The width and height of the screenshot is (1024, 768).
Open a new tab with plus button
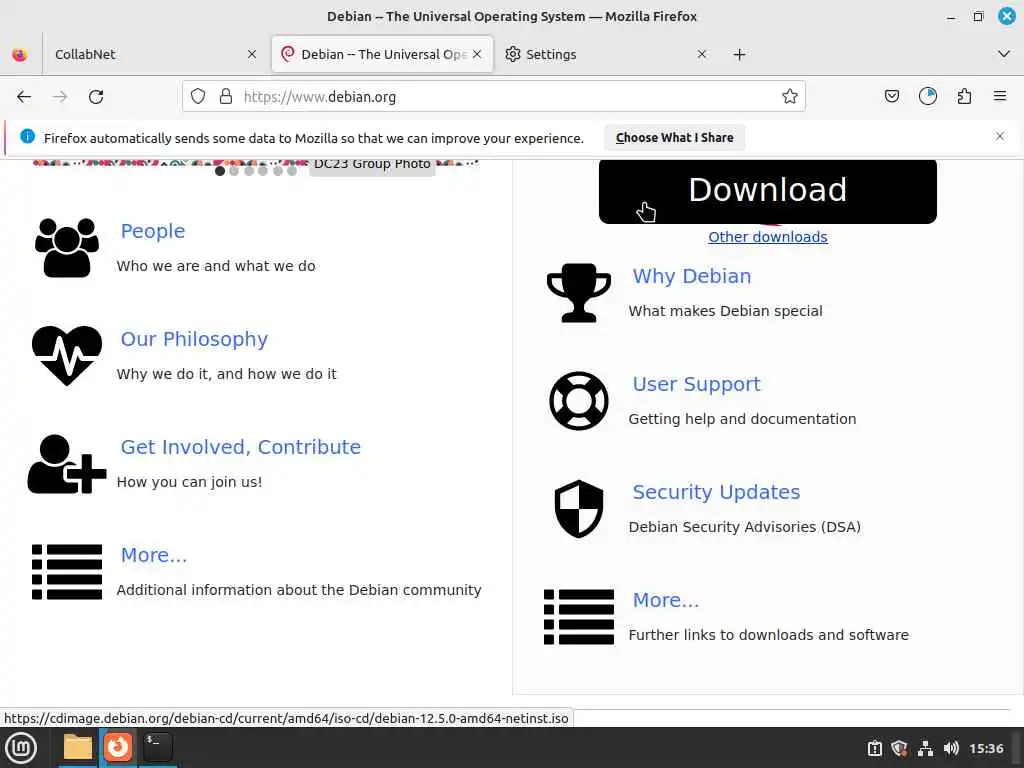pos(739,54)
